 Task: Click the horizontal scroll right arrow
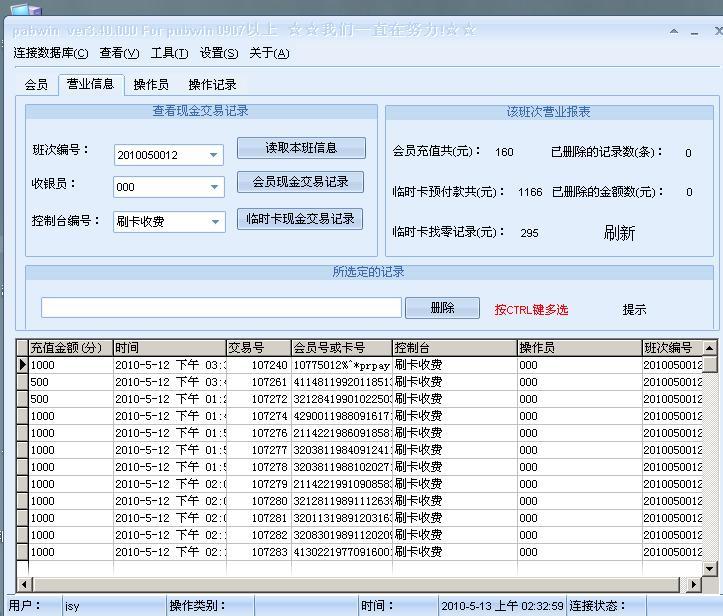click(693, 585)
